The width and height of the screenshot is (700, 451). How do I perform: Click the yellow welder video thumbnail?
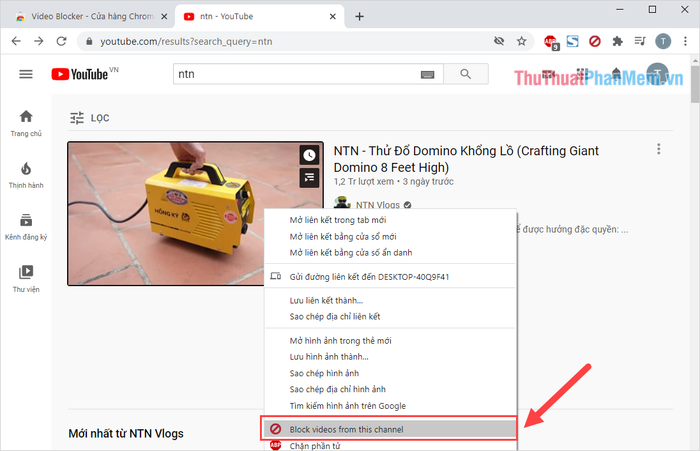pyautogui.click(x=165, y=213)
